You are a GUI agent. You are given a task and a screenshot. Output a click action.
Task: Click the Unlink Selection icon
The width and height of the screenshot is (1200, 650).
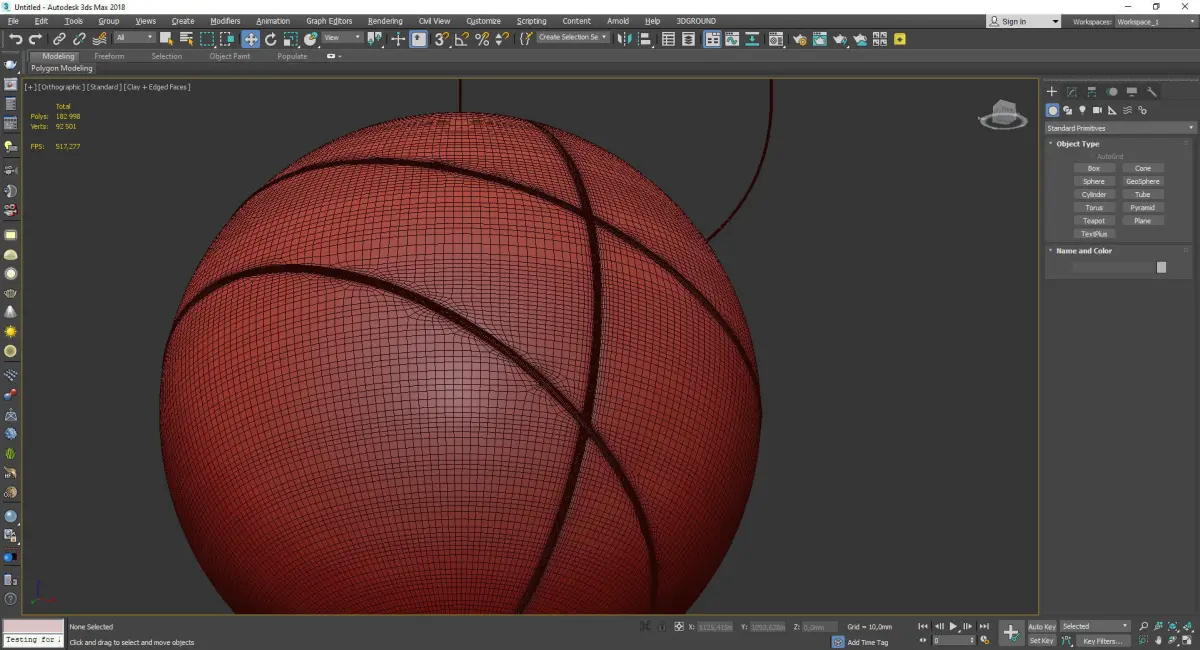(x=79, y=39)
